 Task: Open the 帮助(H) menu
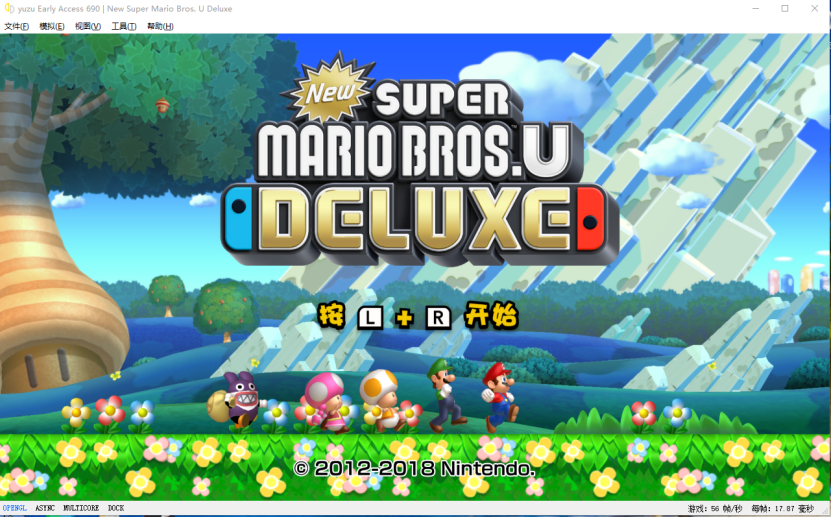tap(160, 26)
